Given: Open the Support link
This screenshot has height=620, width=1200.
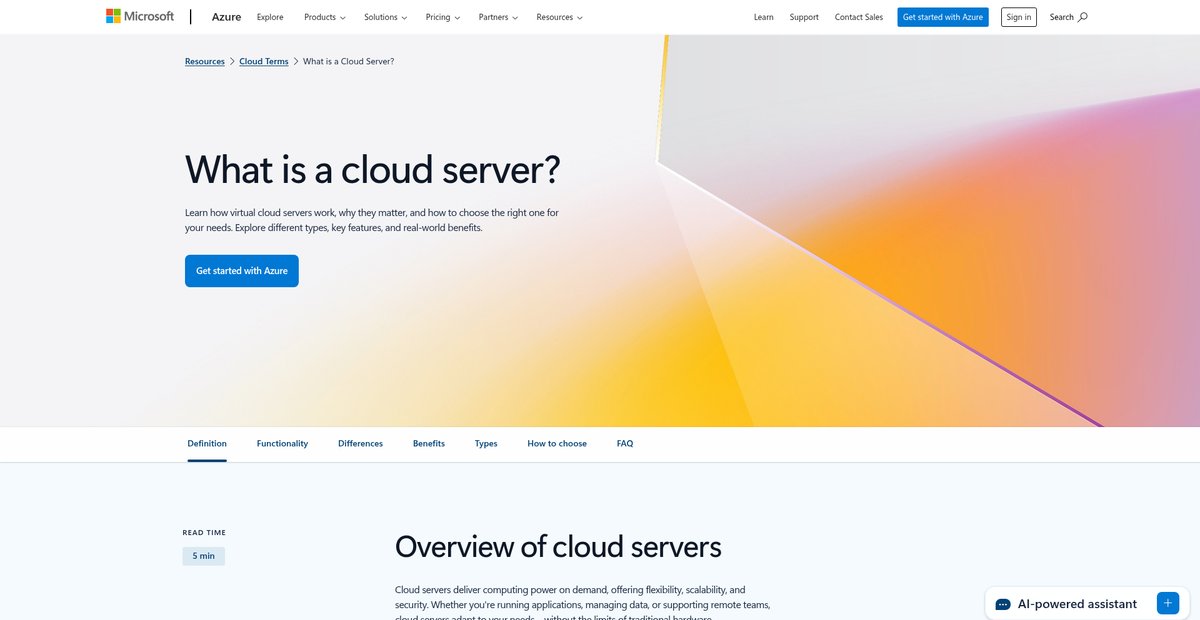Looking at the screenshot, I should click(804, 17).
